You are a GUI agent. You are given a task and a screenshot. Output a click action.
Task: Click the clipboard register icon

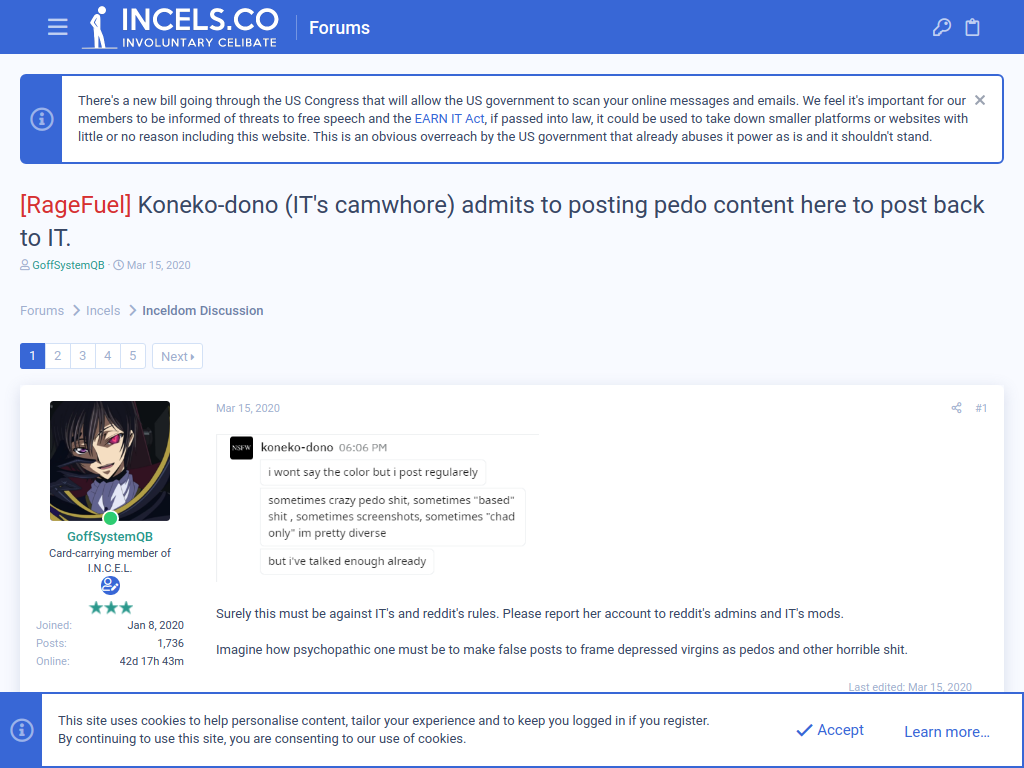pyautogui.click(x=972, y=27)
